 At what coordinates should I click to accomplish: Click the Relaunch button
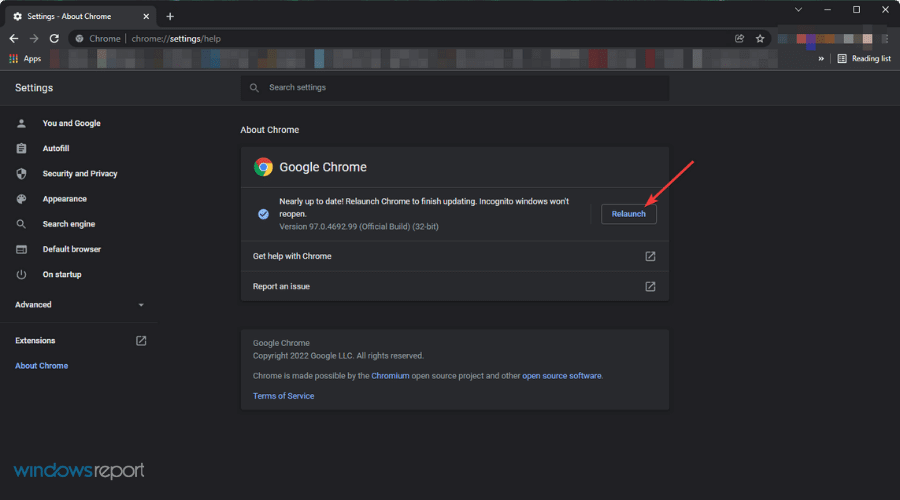click(629, 214)
